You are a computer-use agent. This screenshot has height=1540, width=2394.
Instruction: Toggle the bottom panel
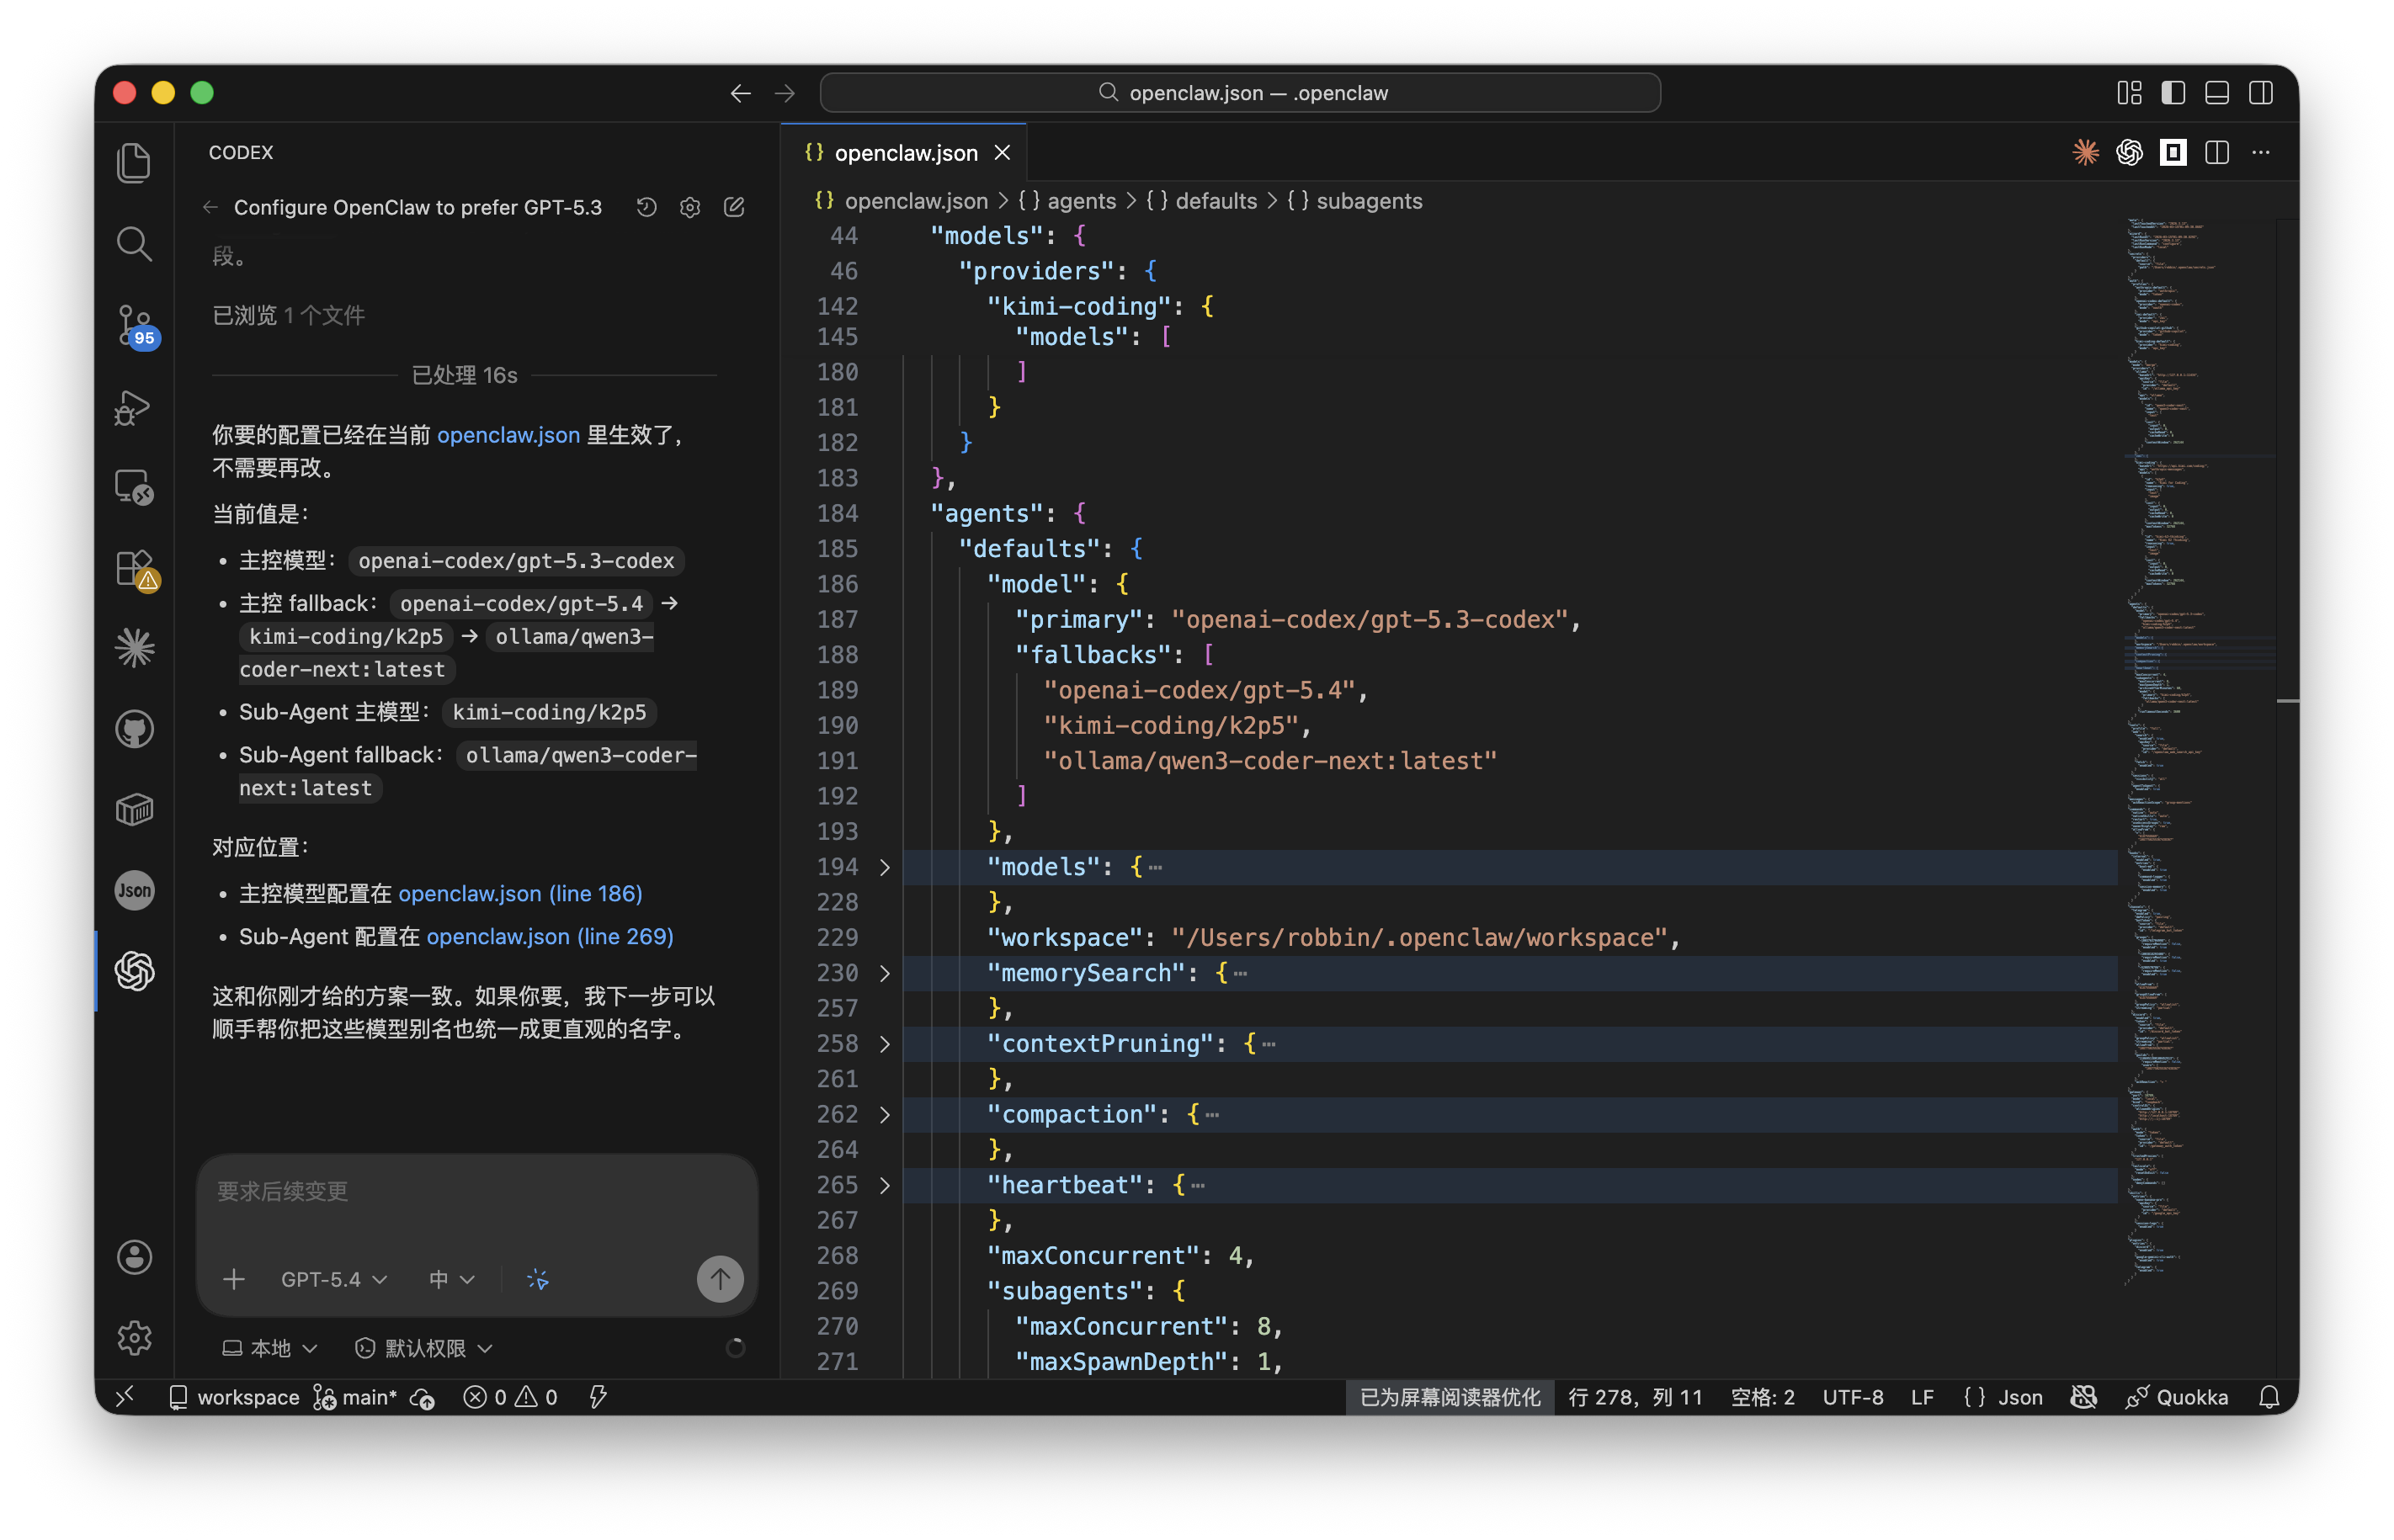2217,93
